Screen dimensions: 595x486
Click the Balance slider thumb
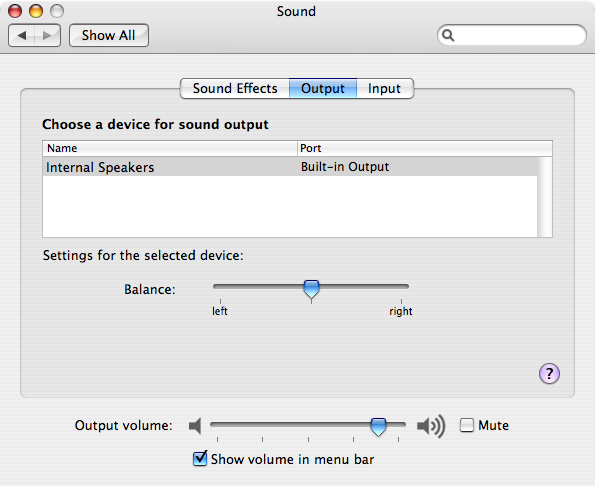tap(311, 289)
